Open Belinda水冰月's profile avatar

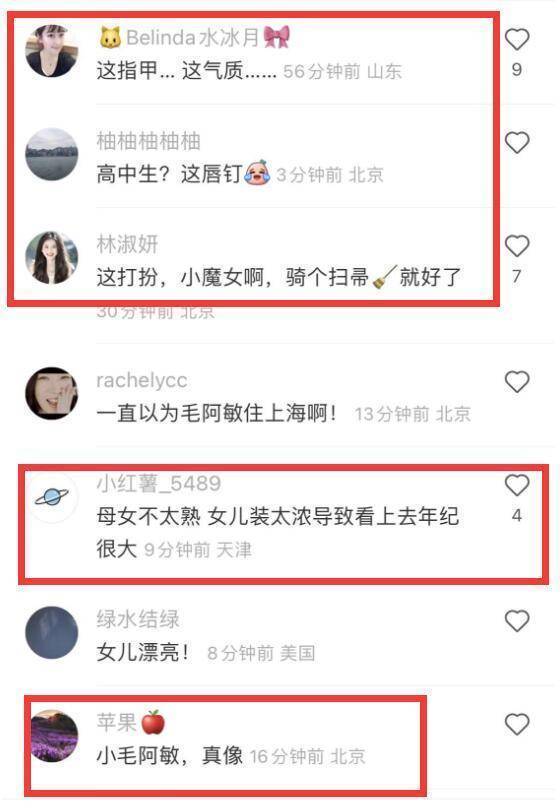coord(52,51)
